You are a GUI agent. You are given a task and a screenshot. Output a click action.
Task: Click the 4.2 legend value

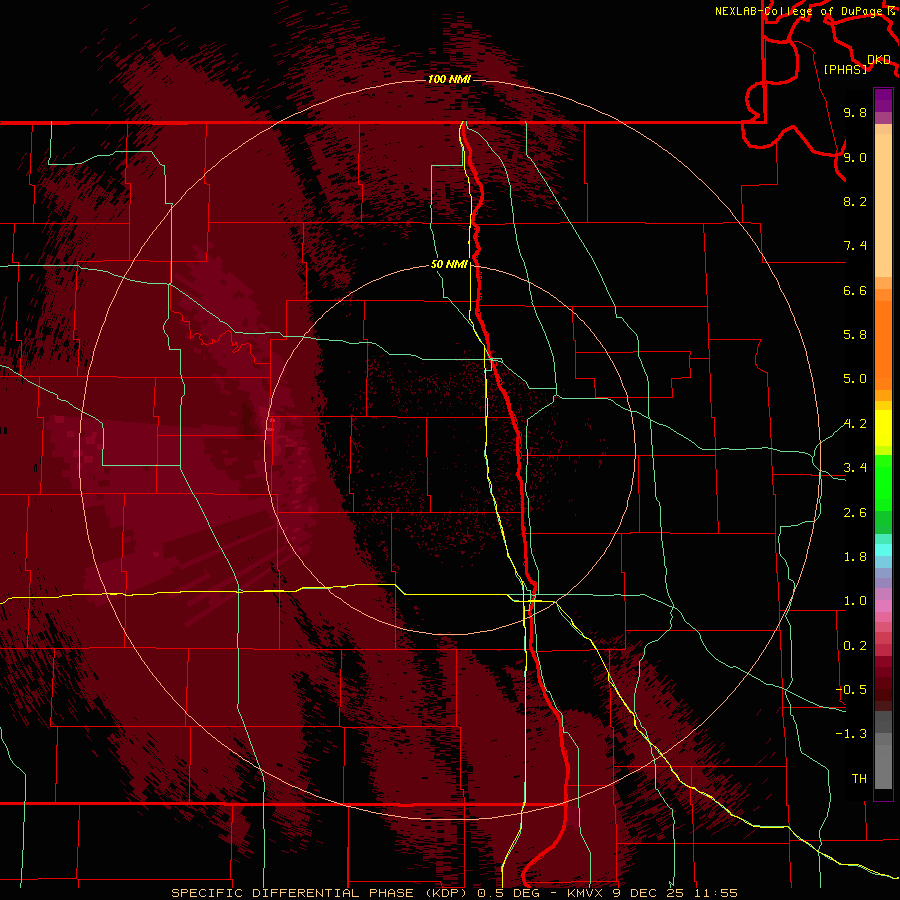(855, 424)
